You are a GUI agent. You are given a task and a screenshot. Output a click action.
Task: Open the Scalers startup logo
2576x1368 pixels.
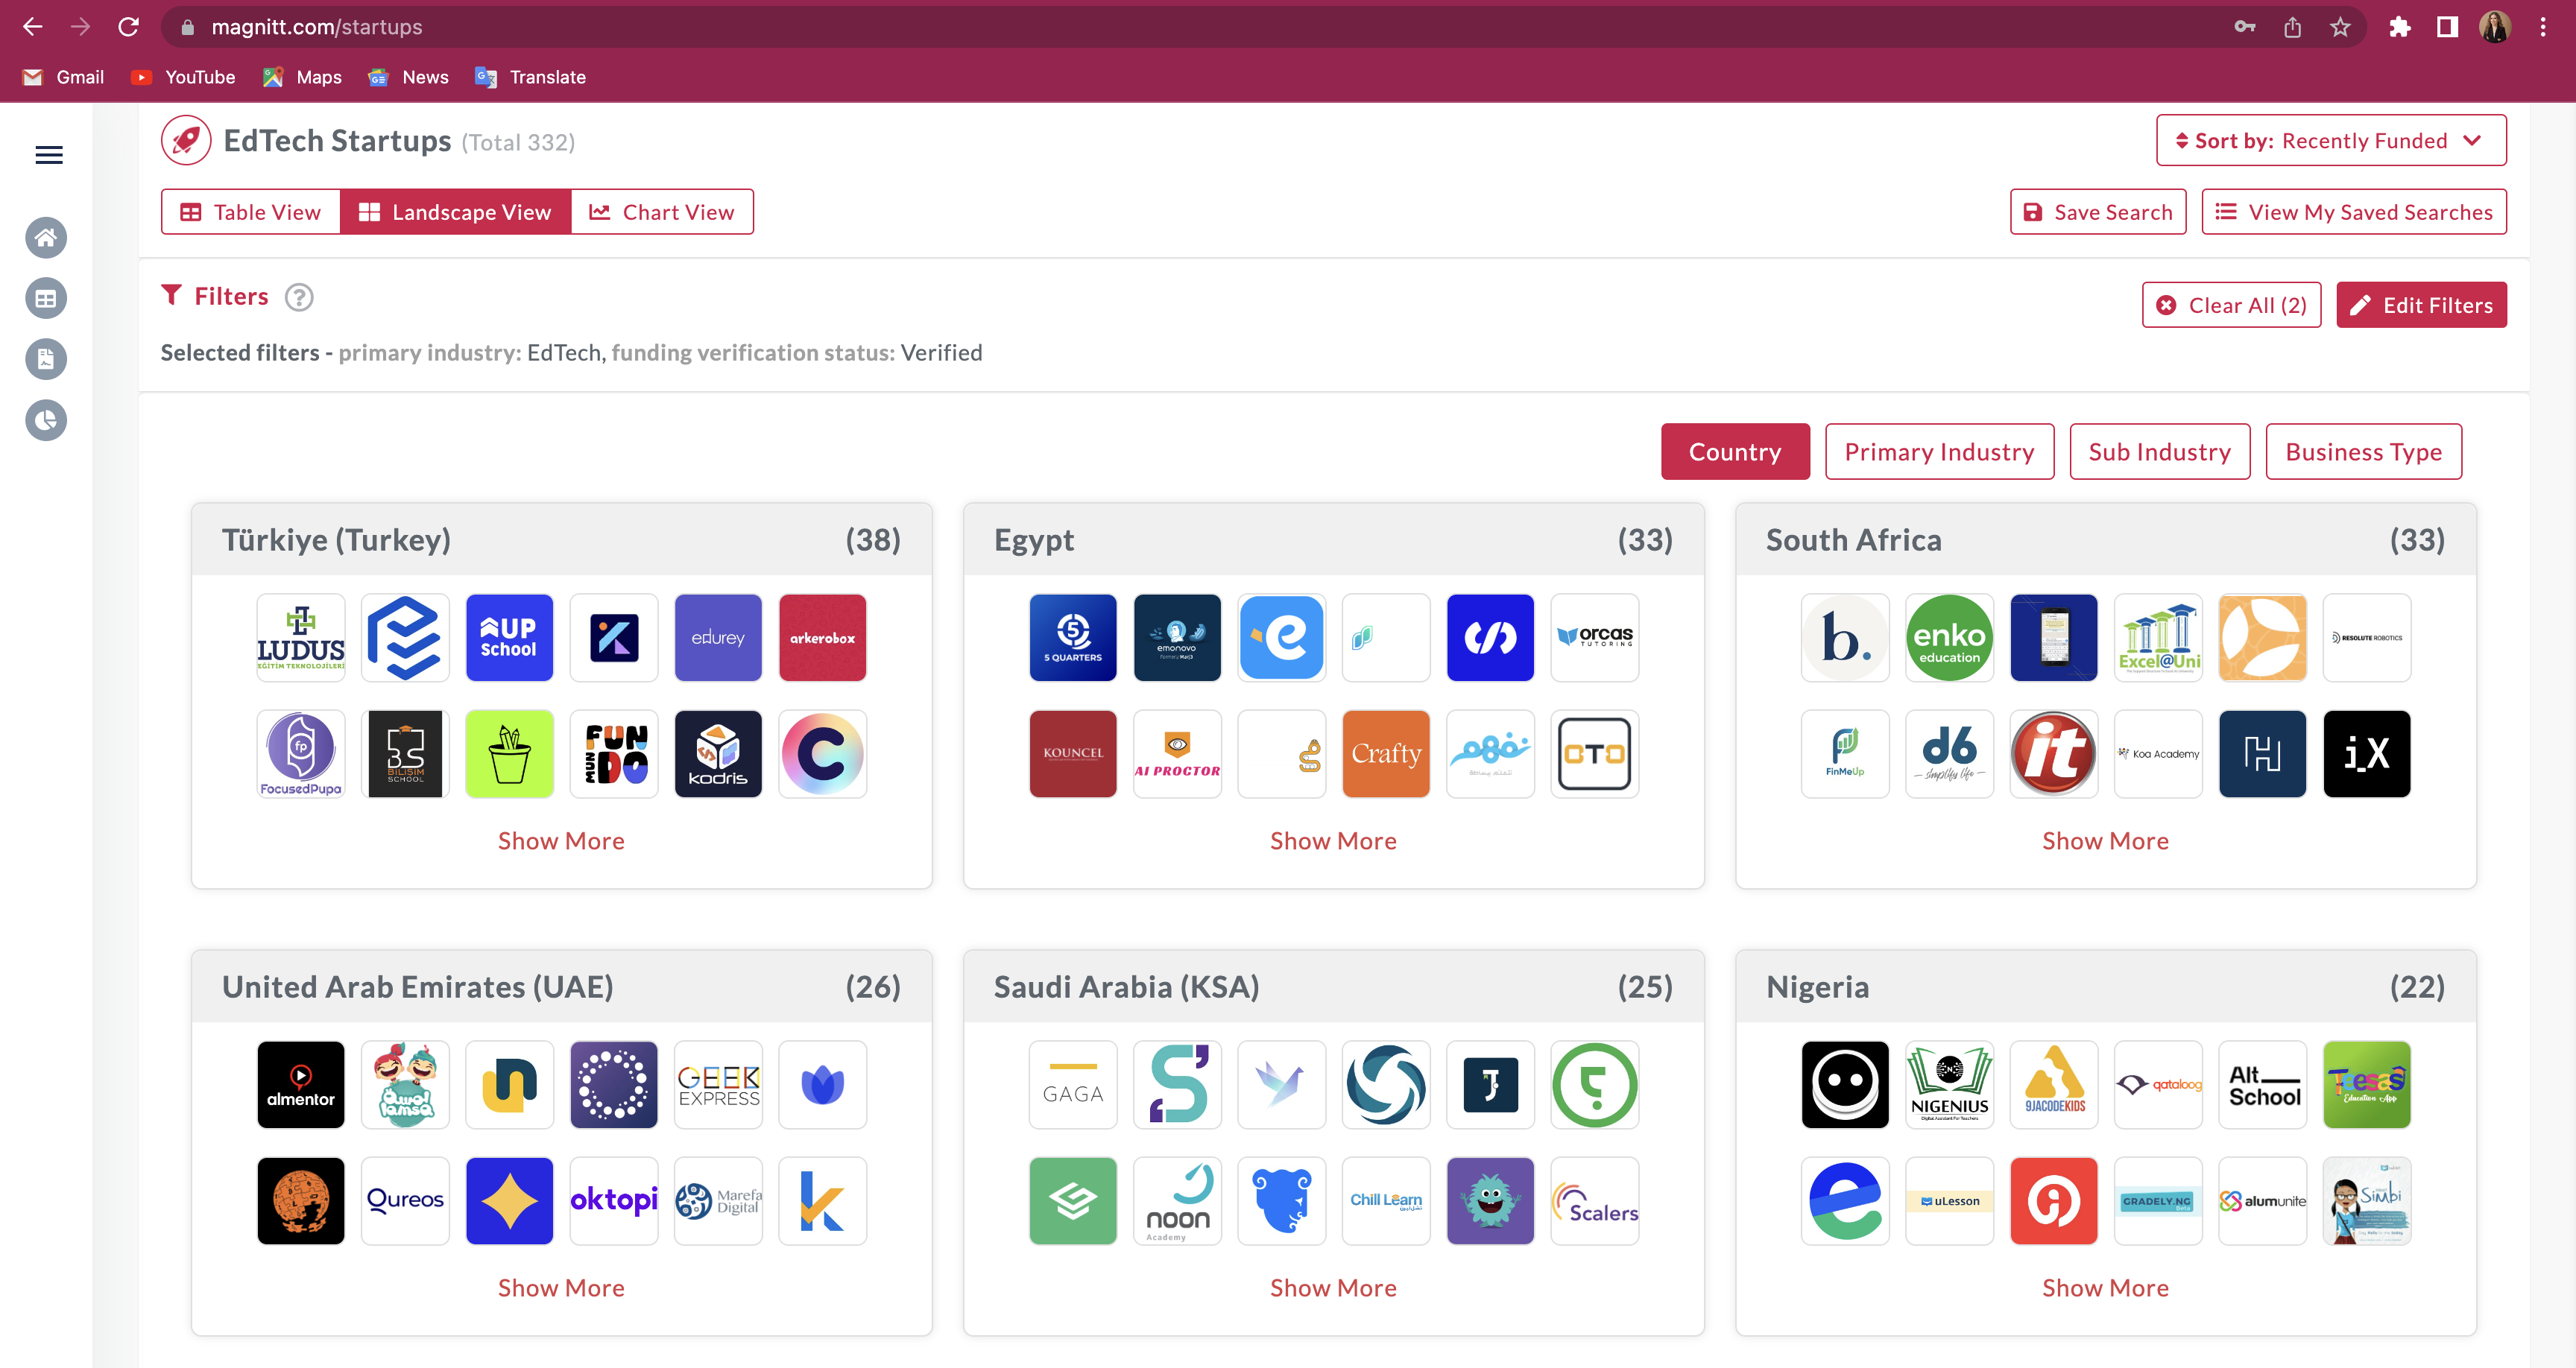(x=1595, y=1201)
